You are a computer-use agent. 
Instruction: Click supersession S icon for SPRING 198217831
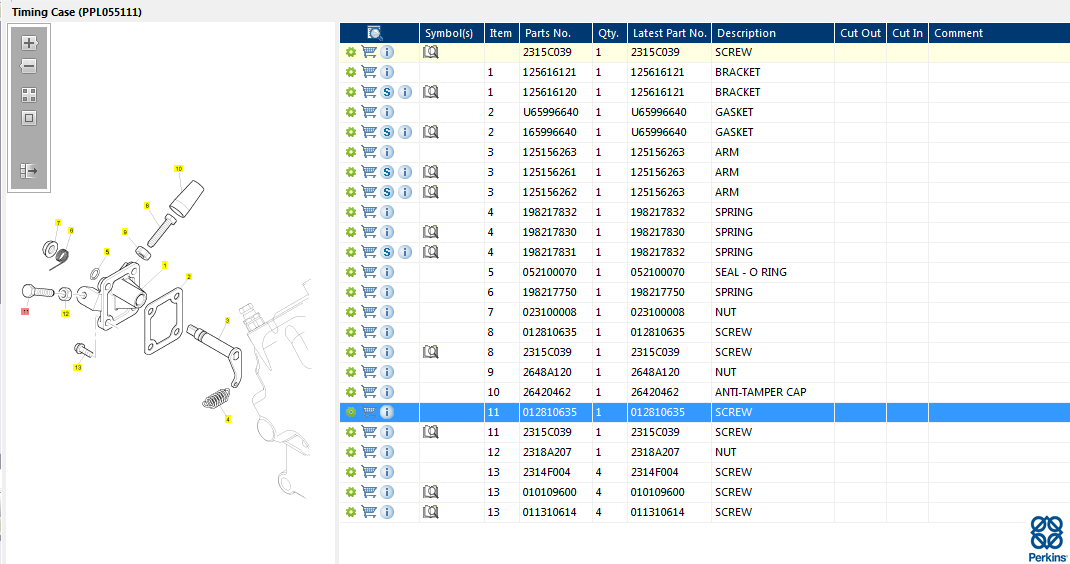click(x=387, y=252)
